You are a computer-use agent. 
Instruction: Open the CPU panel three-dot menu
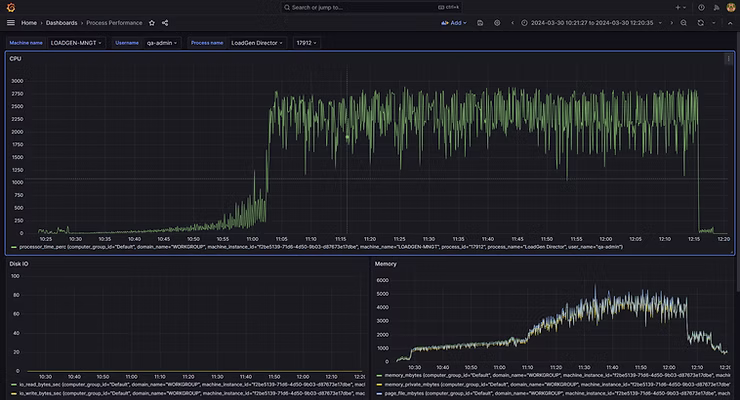point(728,59)
